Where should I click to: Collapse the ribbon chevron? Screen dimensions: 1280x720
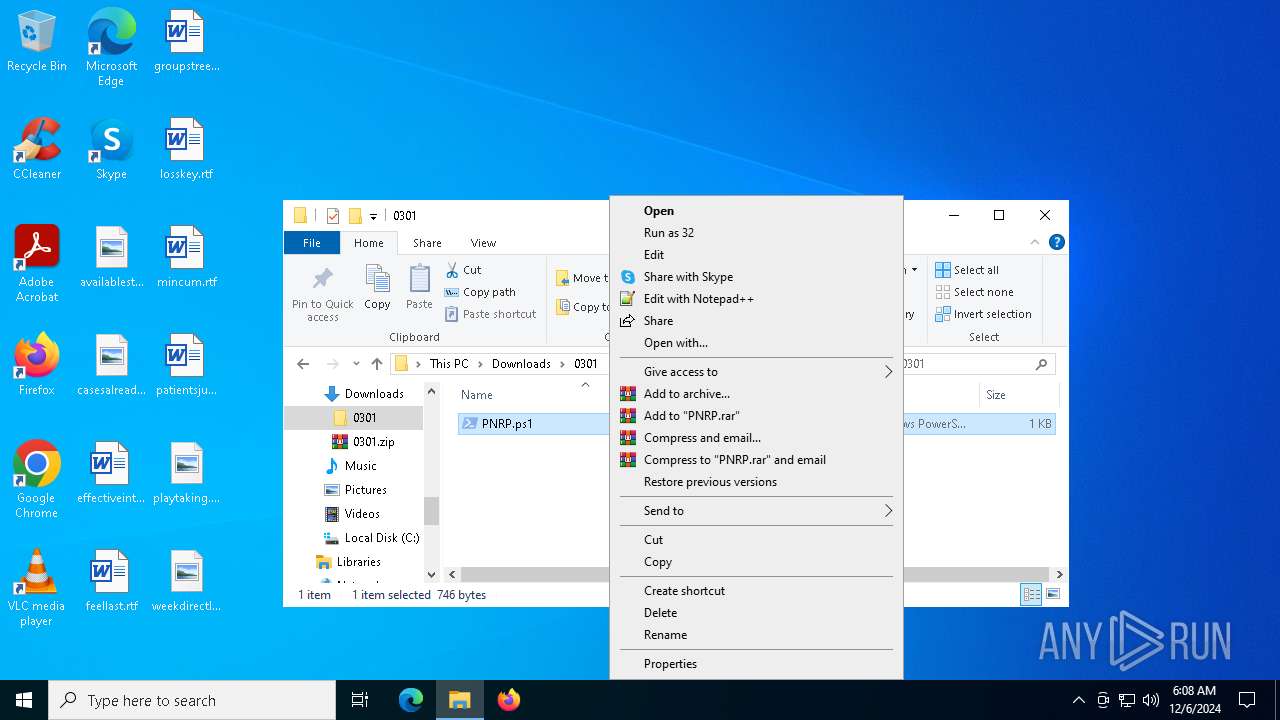(x=1035, y=242)
